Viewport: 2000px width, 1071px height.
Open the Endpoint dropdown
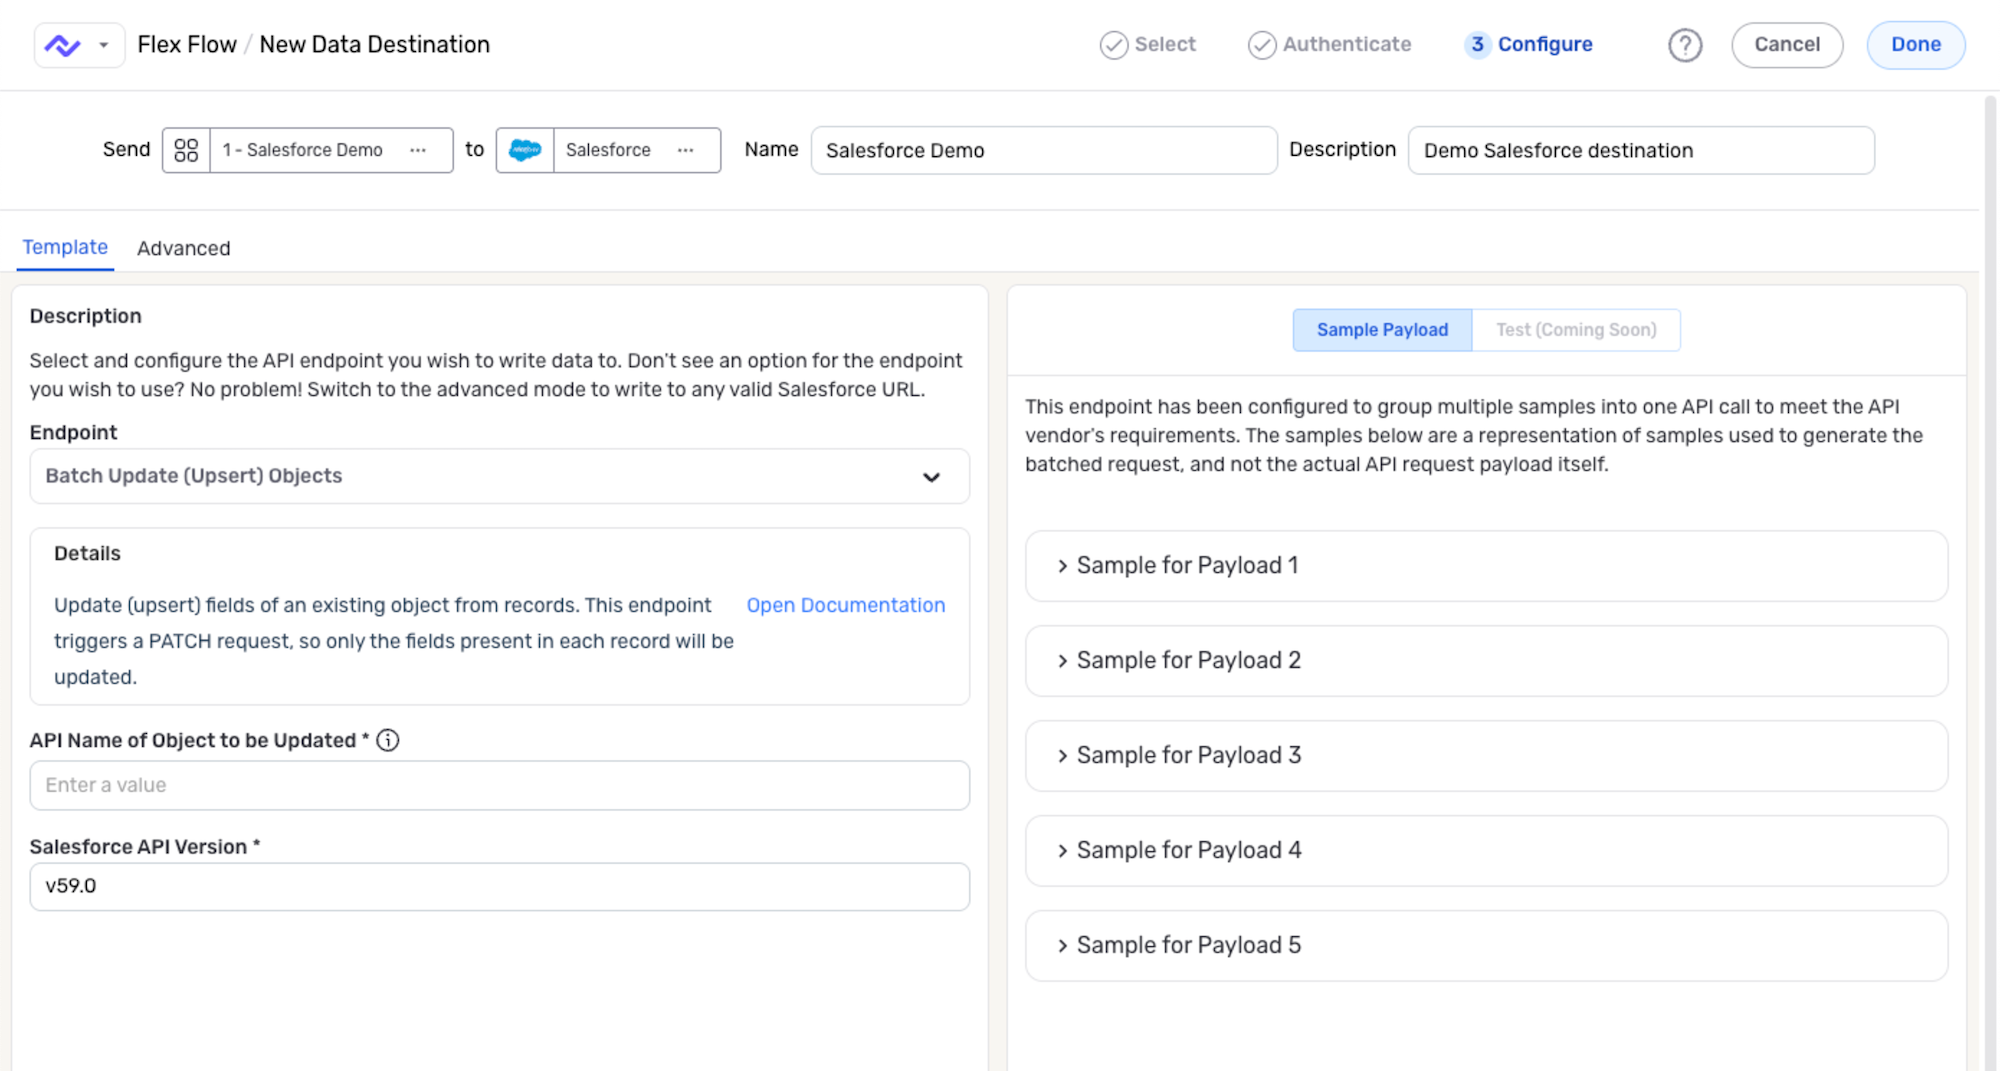click(499, 476)
